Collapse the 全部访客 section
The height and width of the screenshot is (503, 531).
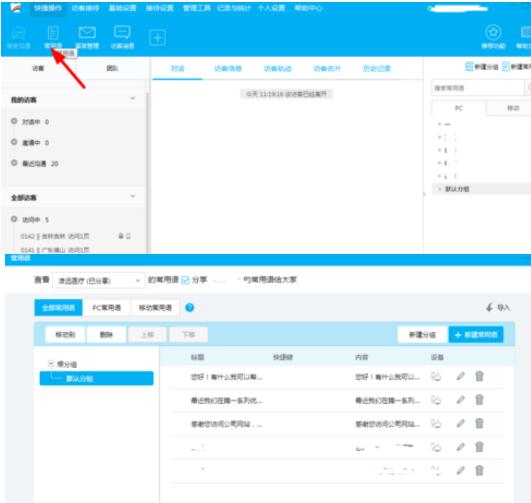pyautogui.click(x=133, y=196)
